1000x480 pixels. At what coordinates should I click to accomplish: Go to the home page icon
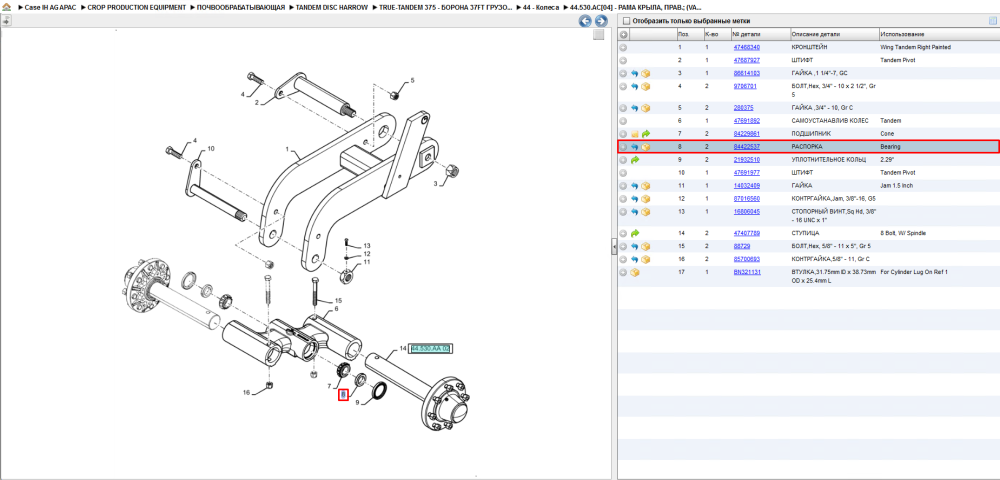6,7
